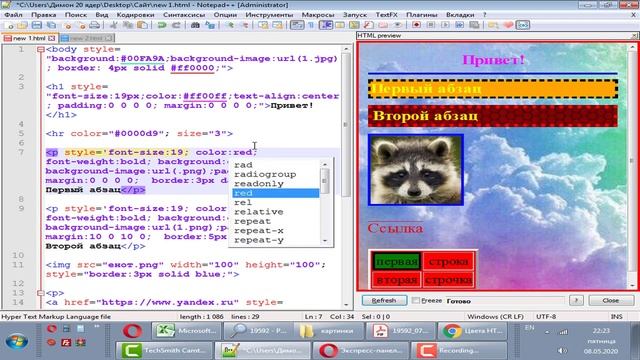Click Run Macro Multiple Times icon
This screenshot has width=640, height=360.
pos(460,25)
